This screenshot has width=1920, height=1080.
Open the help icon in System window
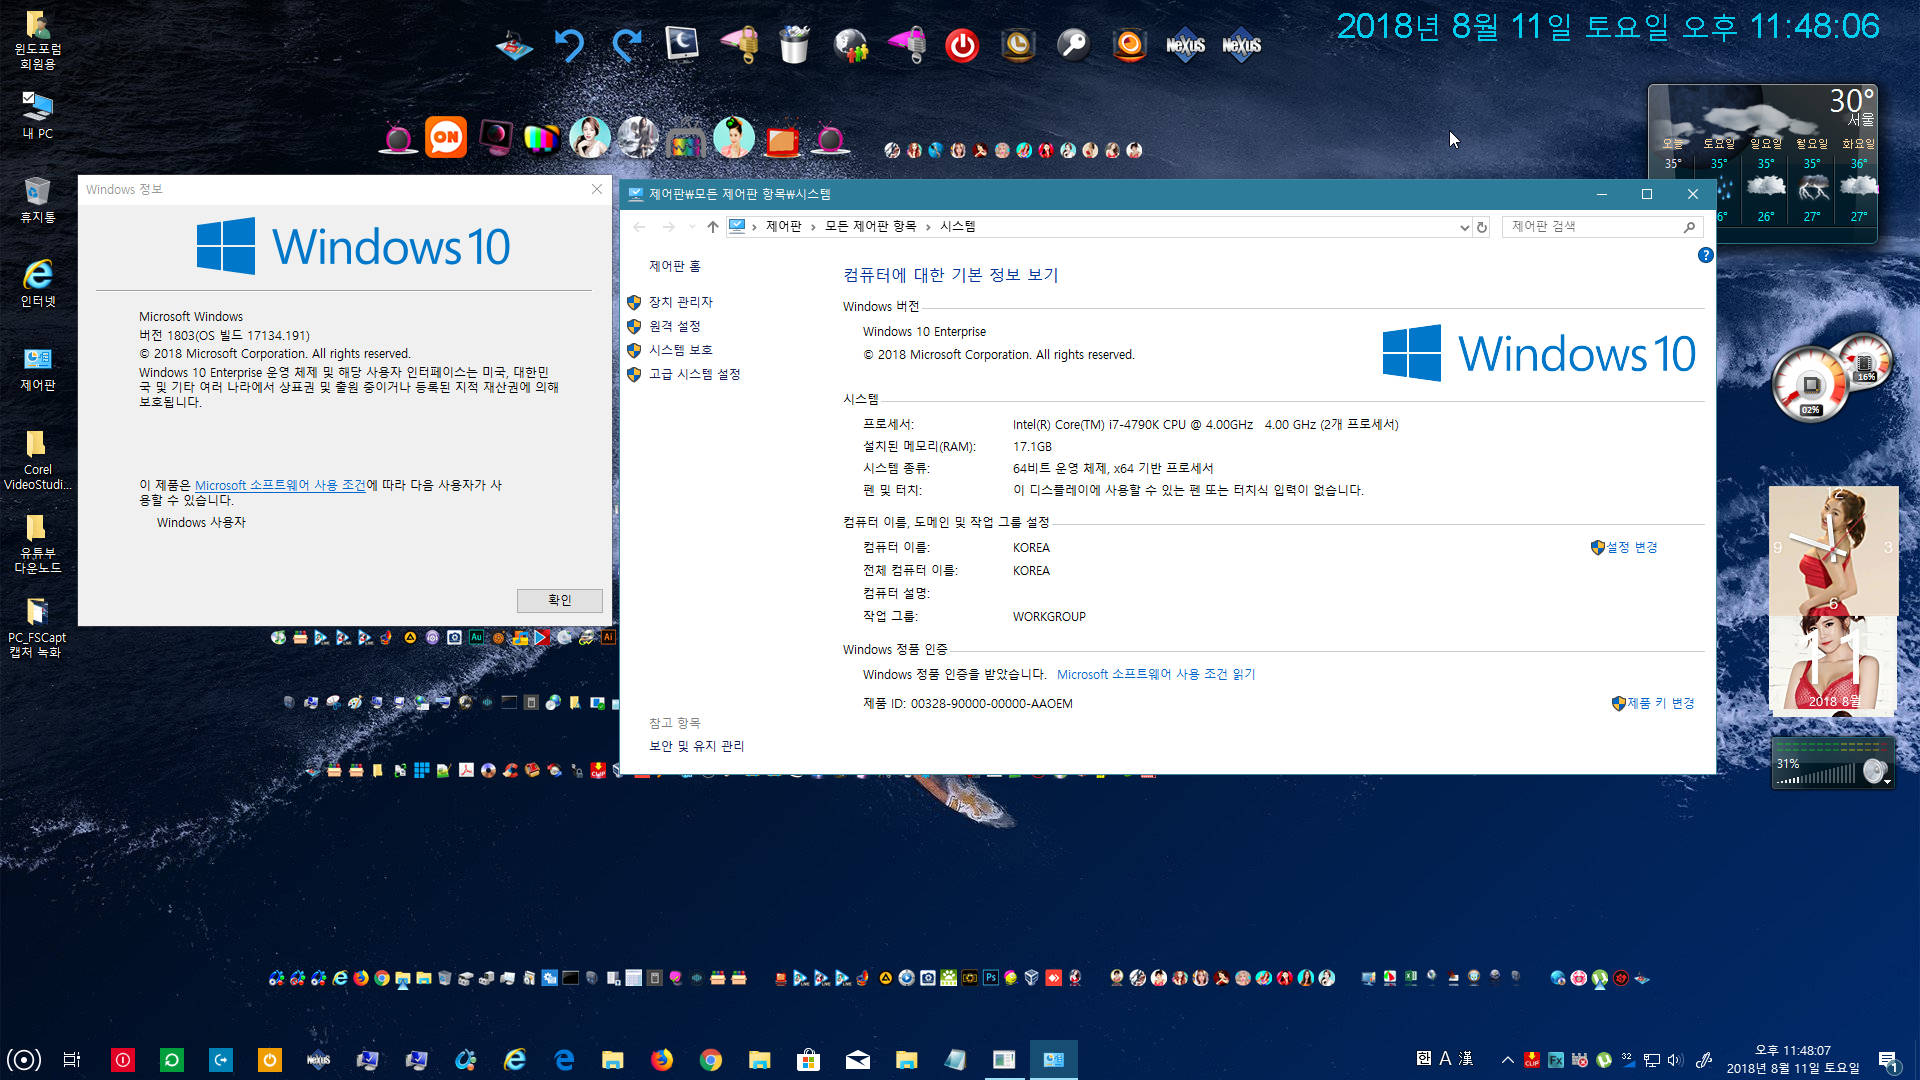(1705, 255)
